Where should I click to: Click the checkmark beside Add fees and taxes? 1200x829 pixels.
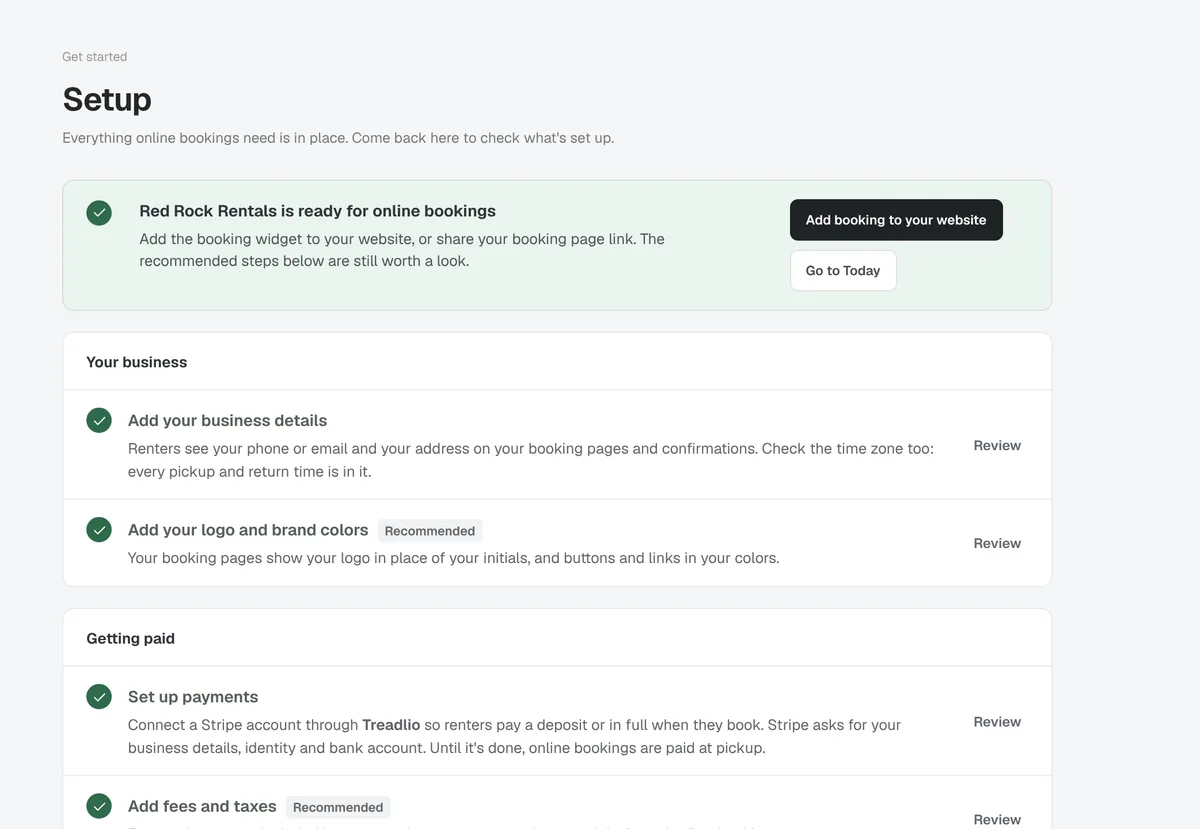click(x=99, y=806)
